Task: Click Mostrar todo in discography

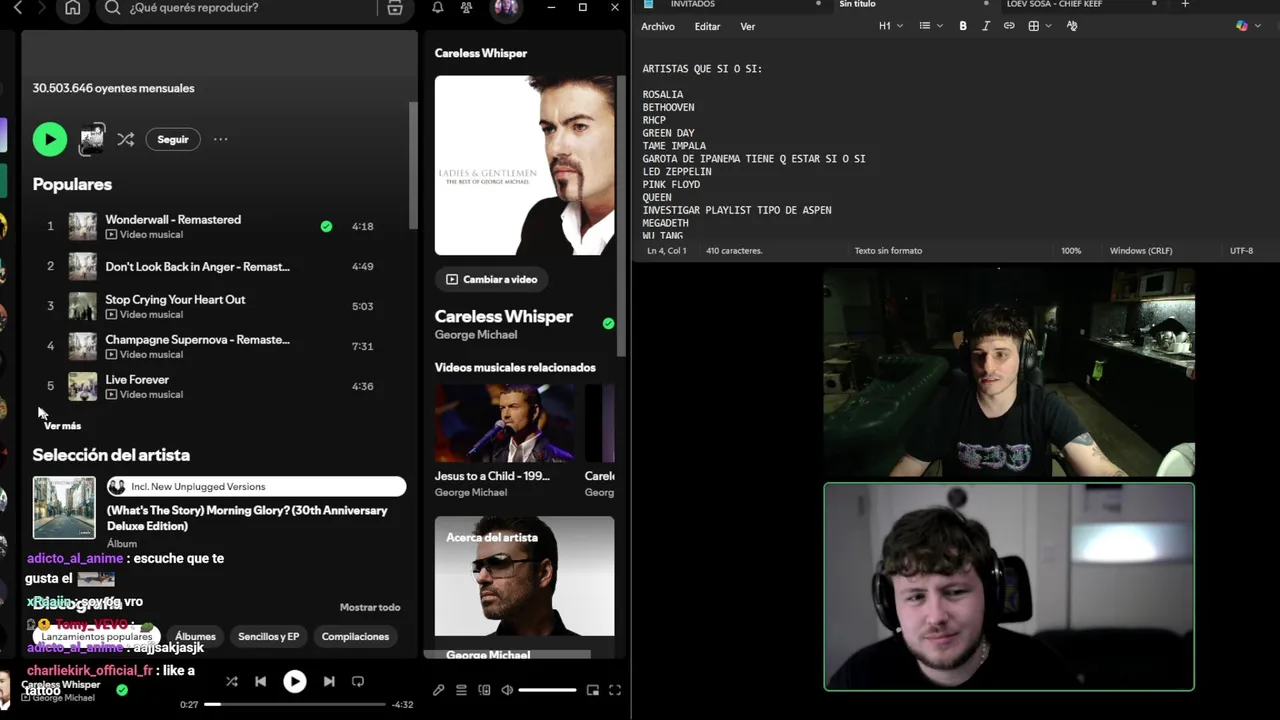Action: pos(370,607)
